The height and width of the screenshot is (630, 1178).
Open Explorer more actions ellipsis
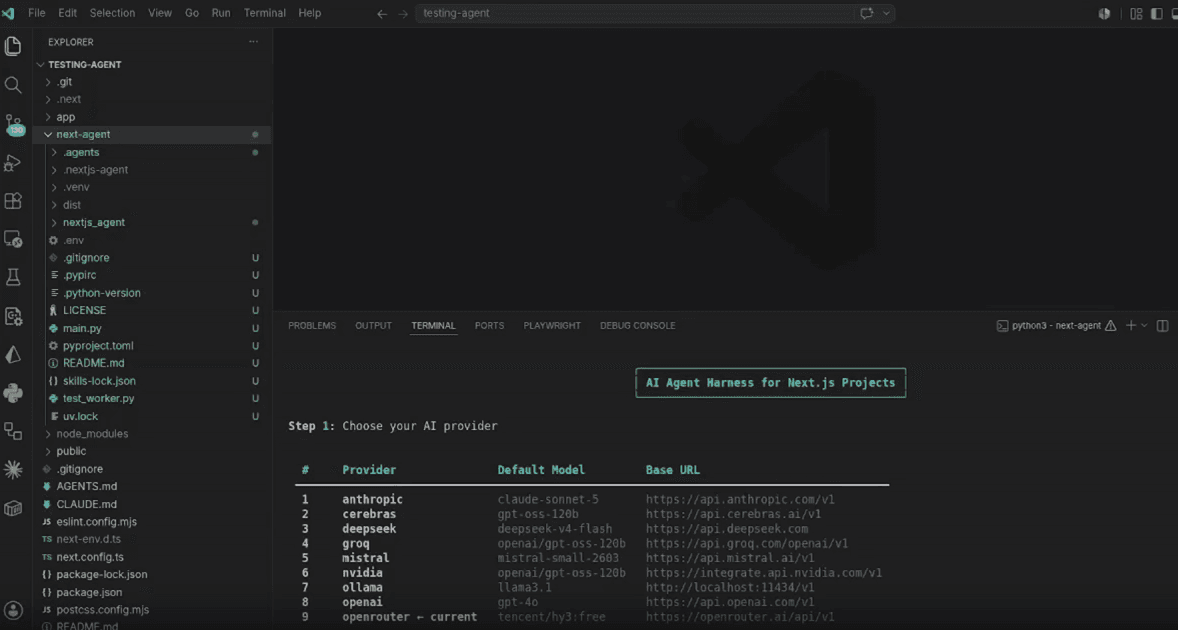point(253,42)
